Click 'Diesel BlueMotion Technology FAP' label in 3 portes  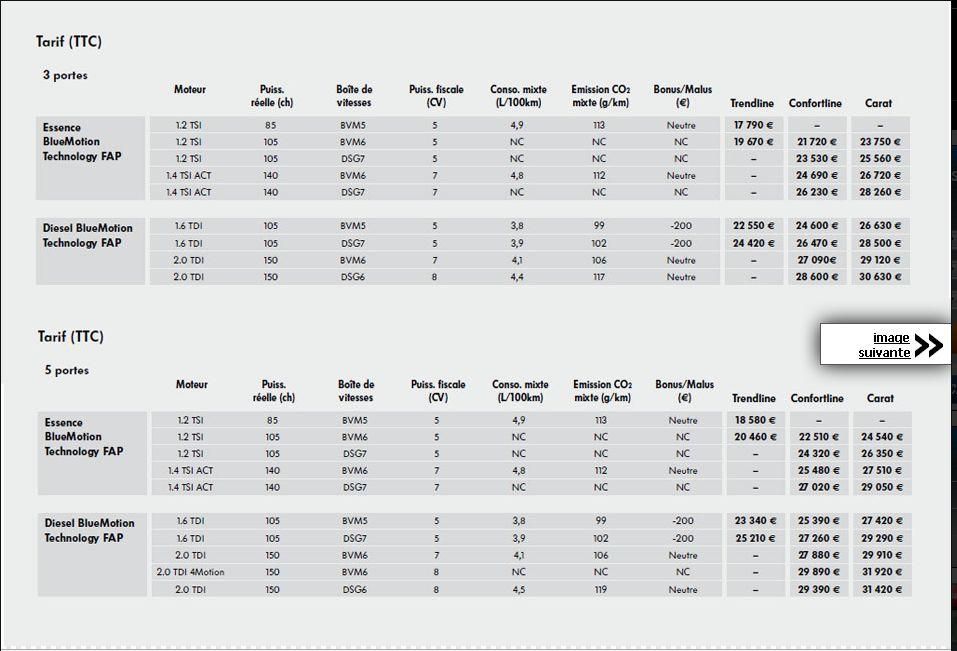(x=87, y=236)
